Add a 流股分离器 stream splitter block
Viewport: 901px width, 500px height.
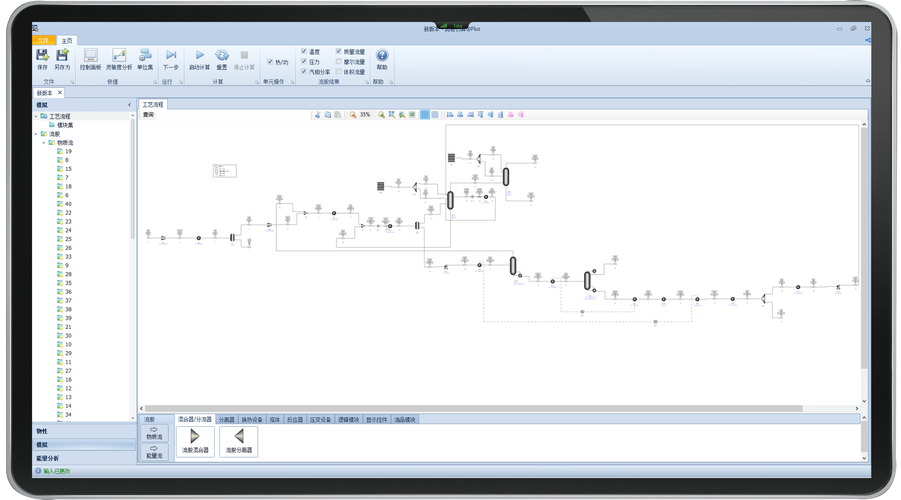238,441
